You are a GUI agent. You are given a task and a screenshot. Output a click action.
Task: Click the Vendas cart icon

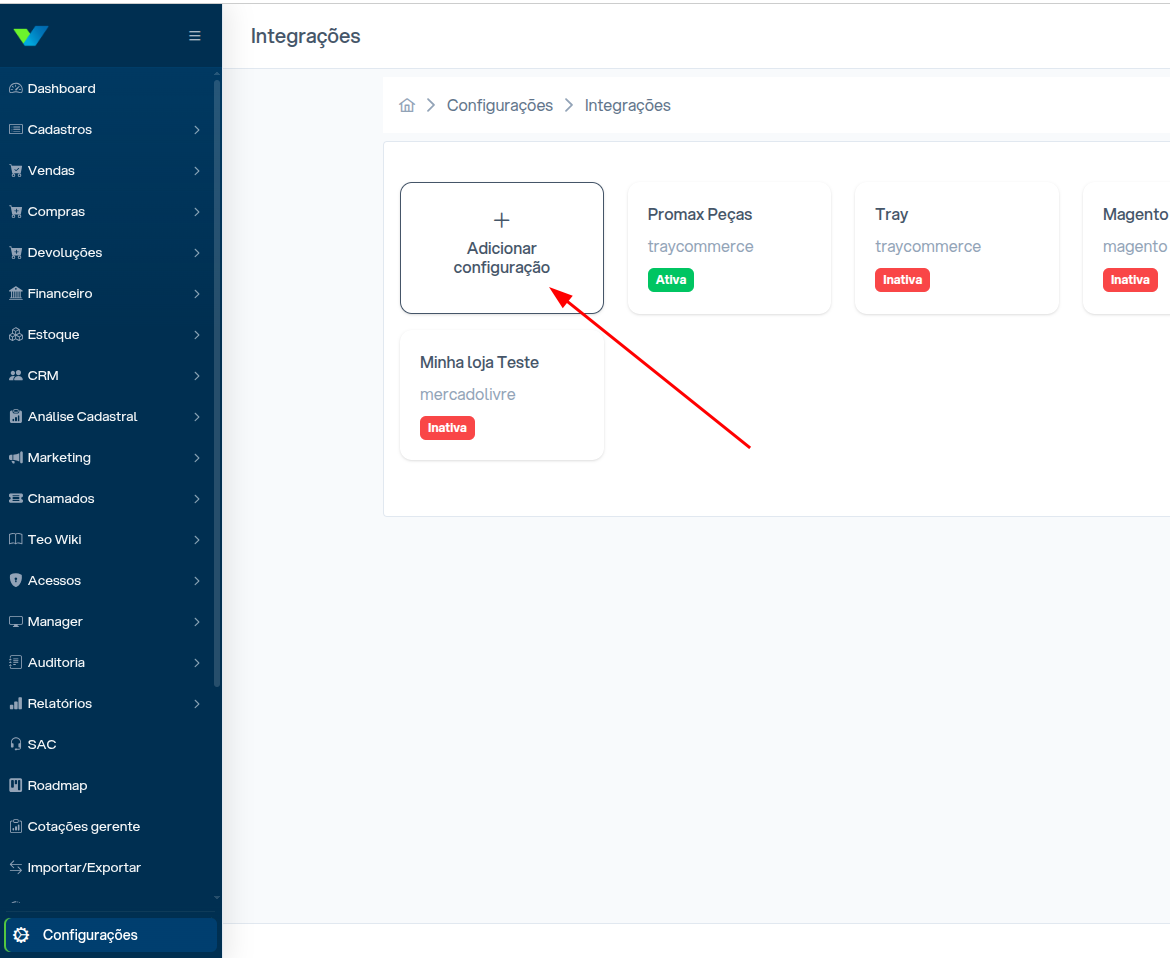click(16, 170)
